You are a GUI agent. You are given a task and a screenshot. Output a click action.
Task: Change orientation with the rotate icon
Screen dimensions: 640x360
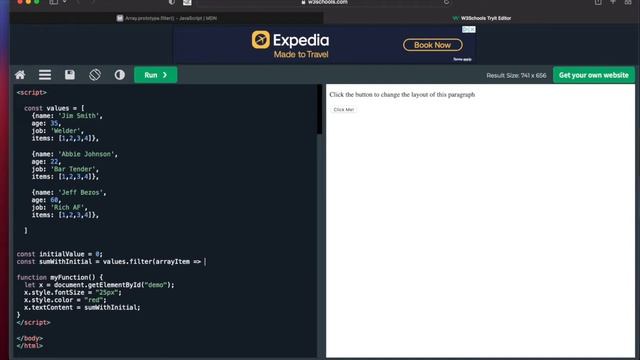click(95, 75)
